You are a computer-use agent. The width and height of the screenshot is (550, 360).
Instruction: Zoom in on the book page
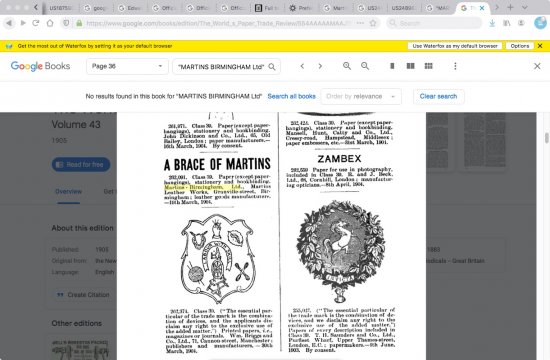coord(347,66)
